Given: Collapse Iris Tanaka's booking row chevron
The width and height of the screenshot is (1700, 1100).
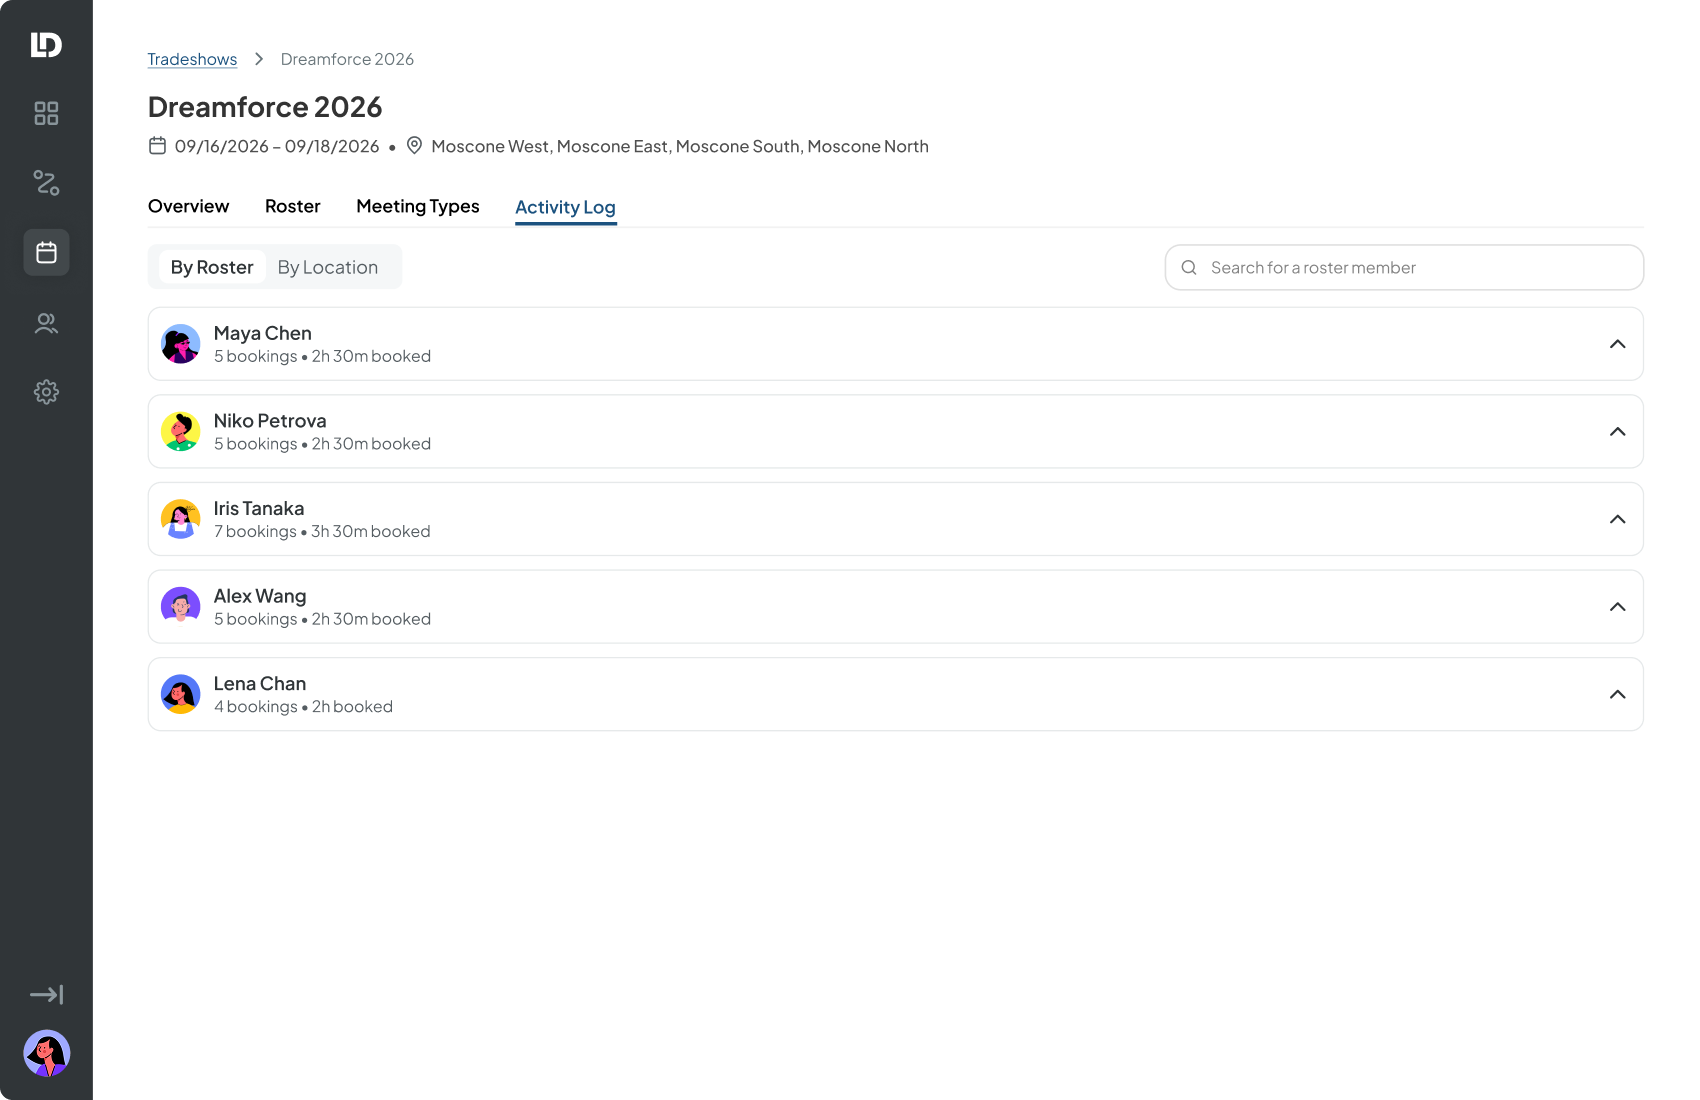Looking at the screenshot, I should tap(1618, 519).
